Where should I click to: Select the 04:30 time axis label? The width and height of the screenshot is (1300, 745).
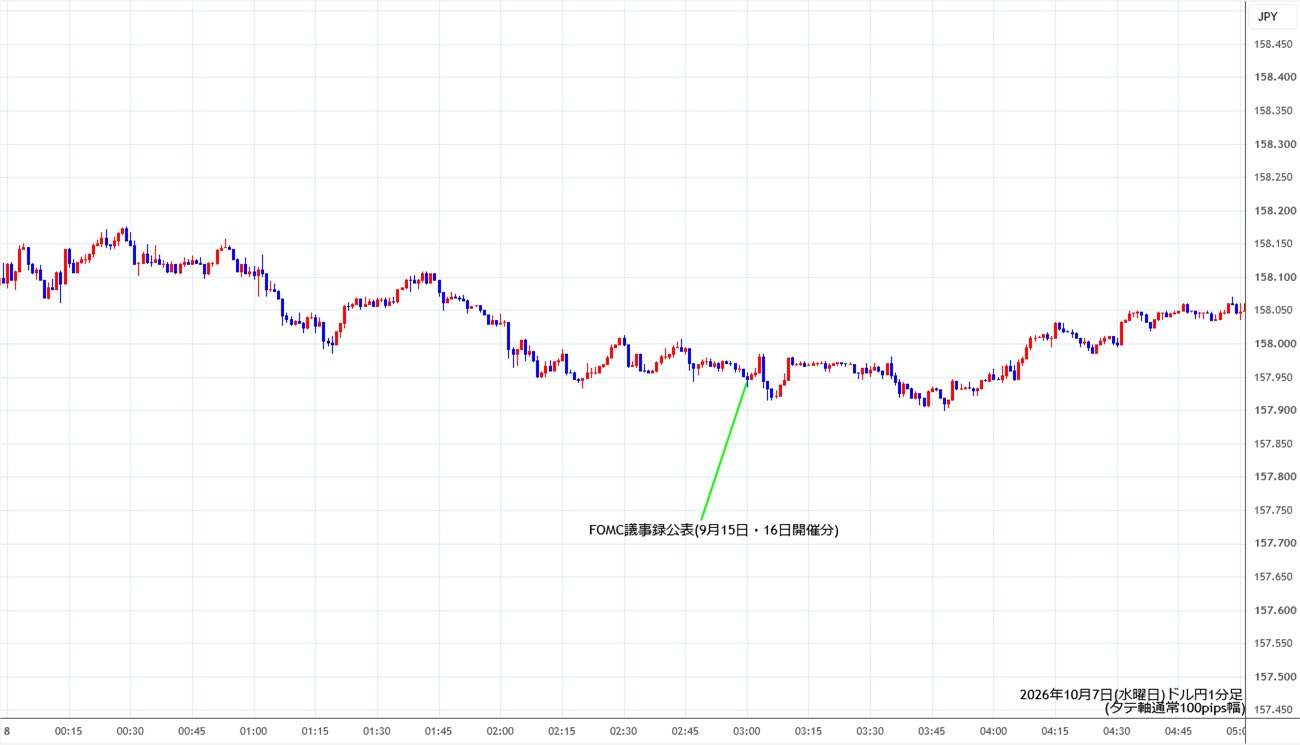1117,731
